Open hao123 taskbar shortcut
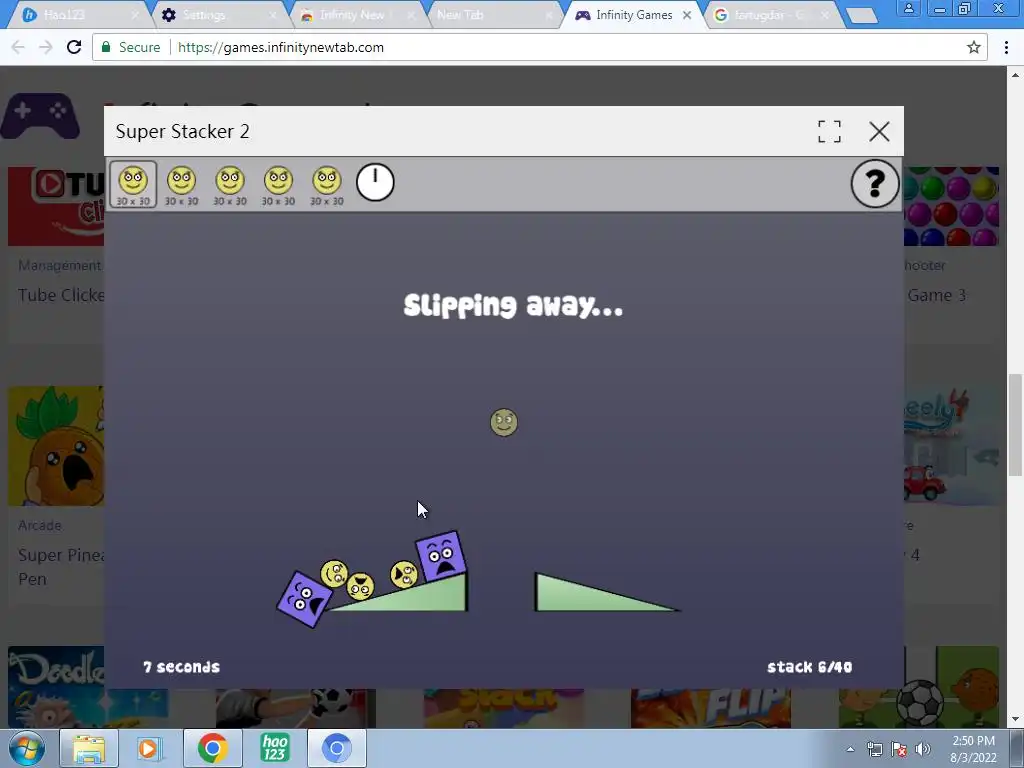Screen dimensions: 1024x768 point(274,748)
